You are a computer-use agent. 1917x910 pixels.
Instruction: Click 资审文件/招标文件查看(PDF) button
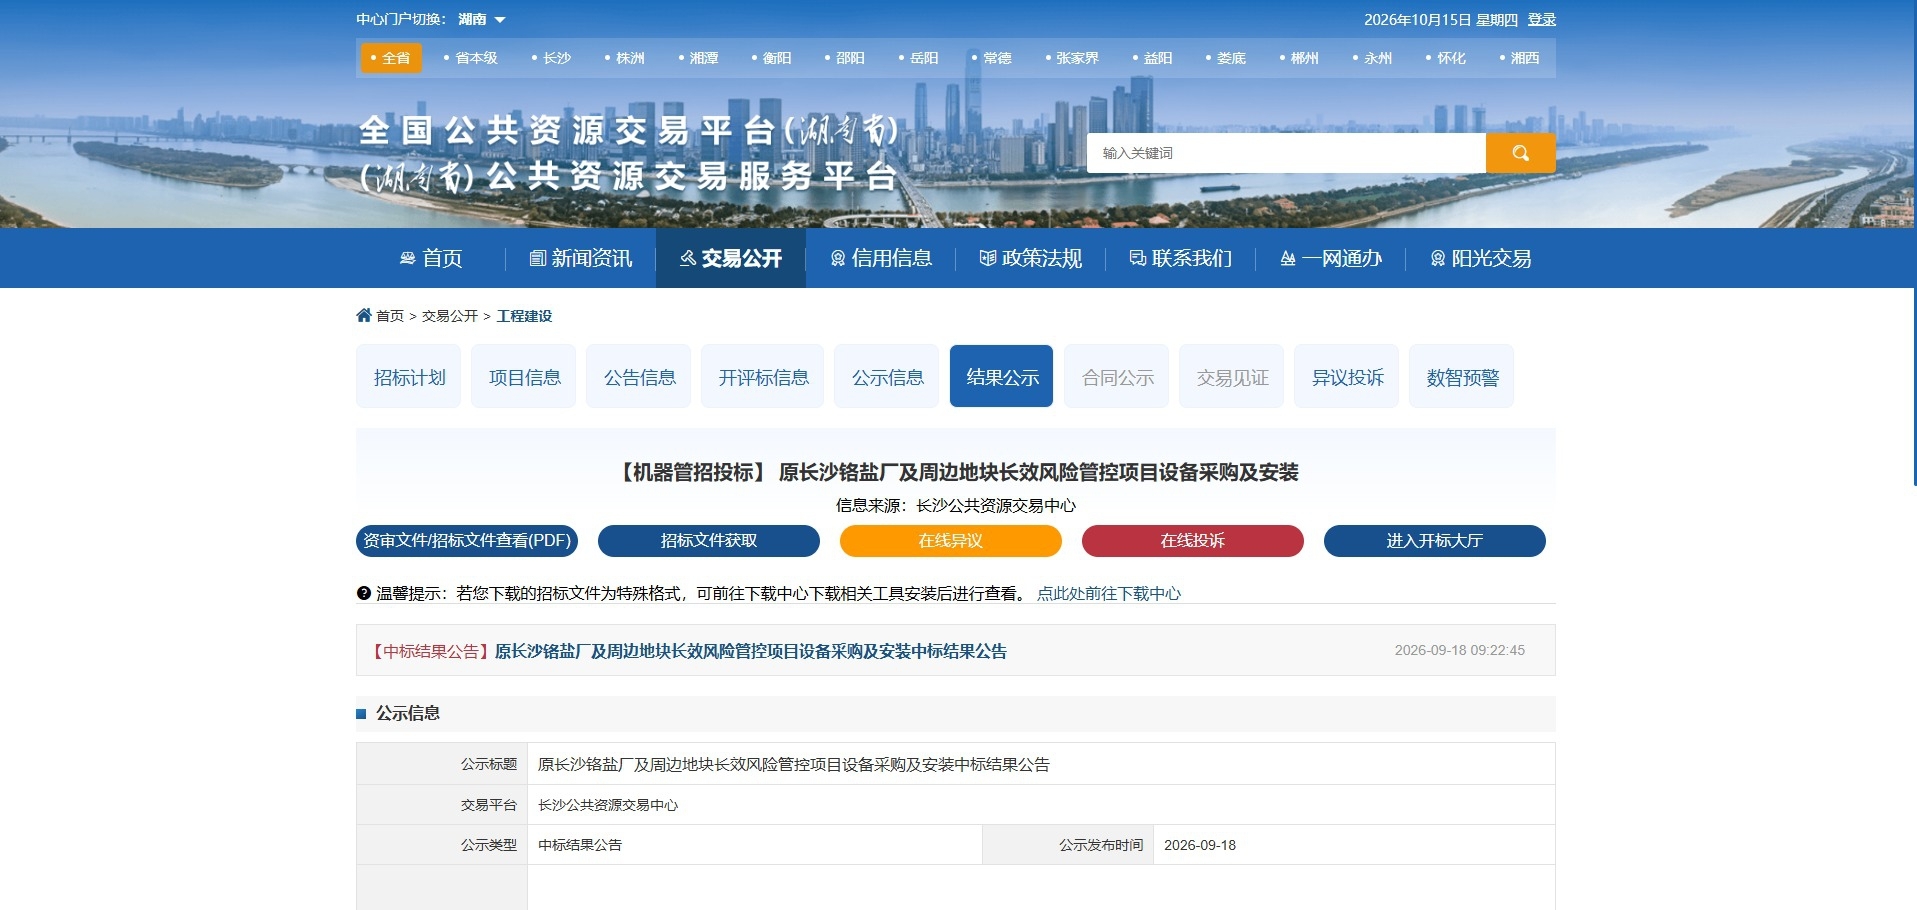467,541
